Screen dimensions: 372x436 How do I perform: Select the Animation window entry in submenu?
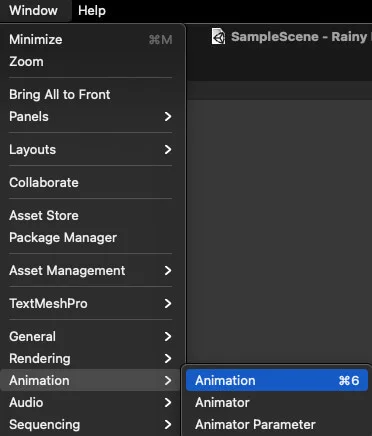pos(277,380)
